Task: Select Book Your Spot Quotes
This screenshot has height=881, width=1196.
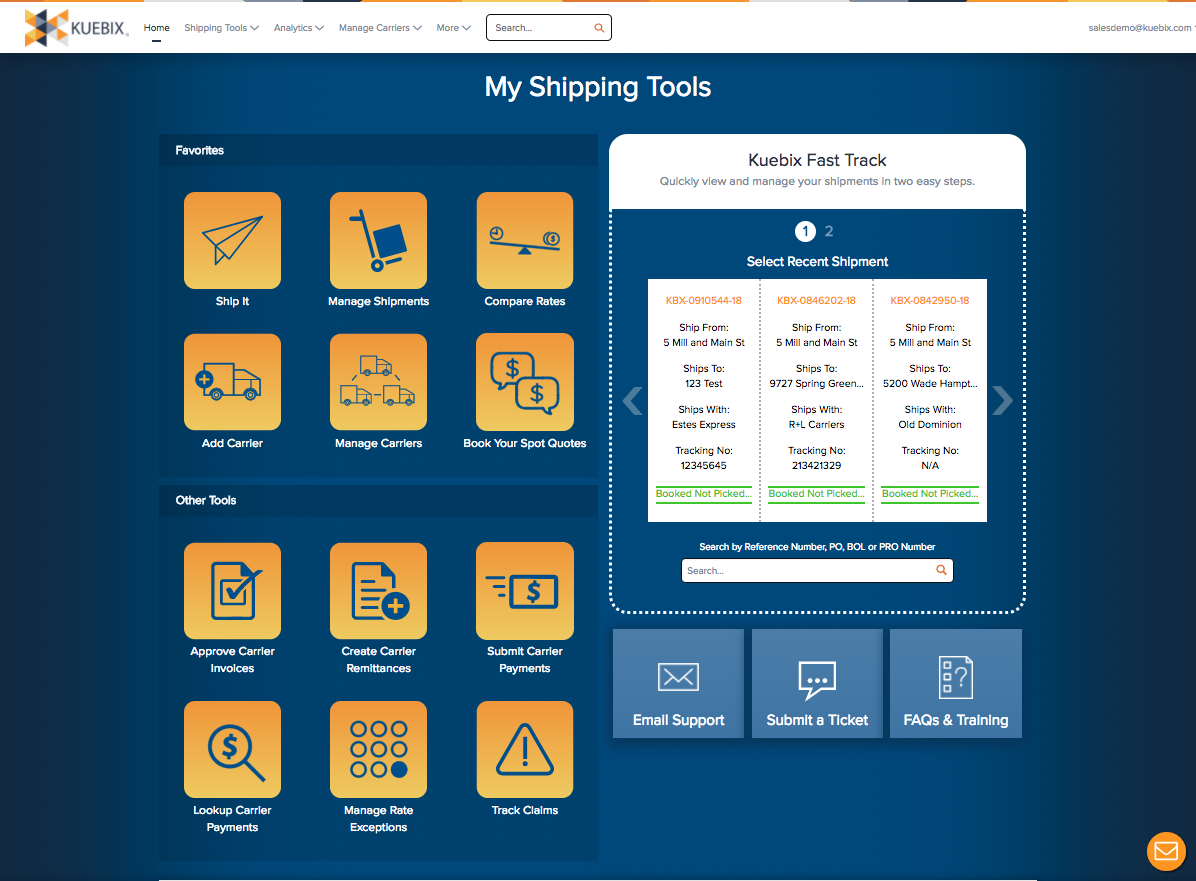Action: pyautogui.click(x=524, y=381)
